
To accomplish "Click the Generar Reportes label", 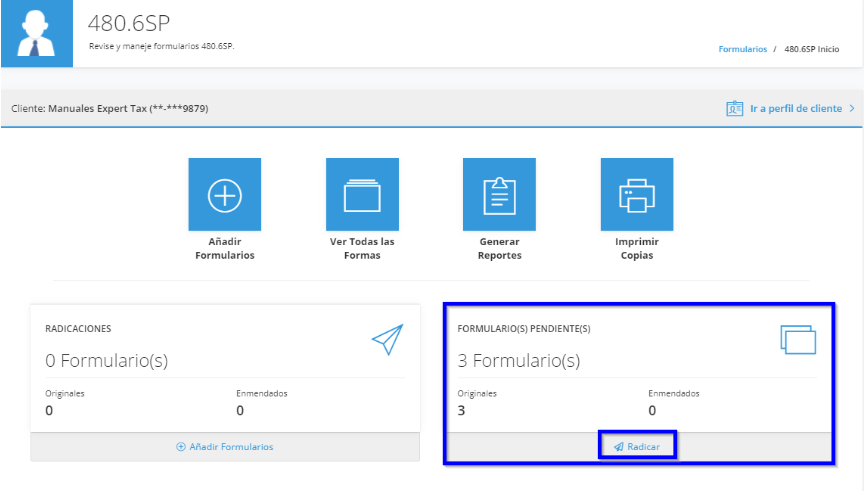I will (x=499, y=249).
